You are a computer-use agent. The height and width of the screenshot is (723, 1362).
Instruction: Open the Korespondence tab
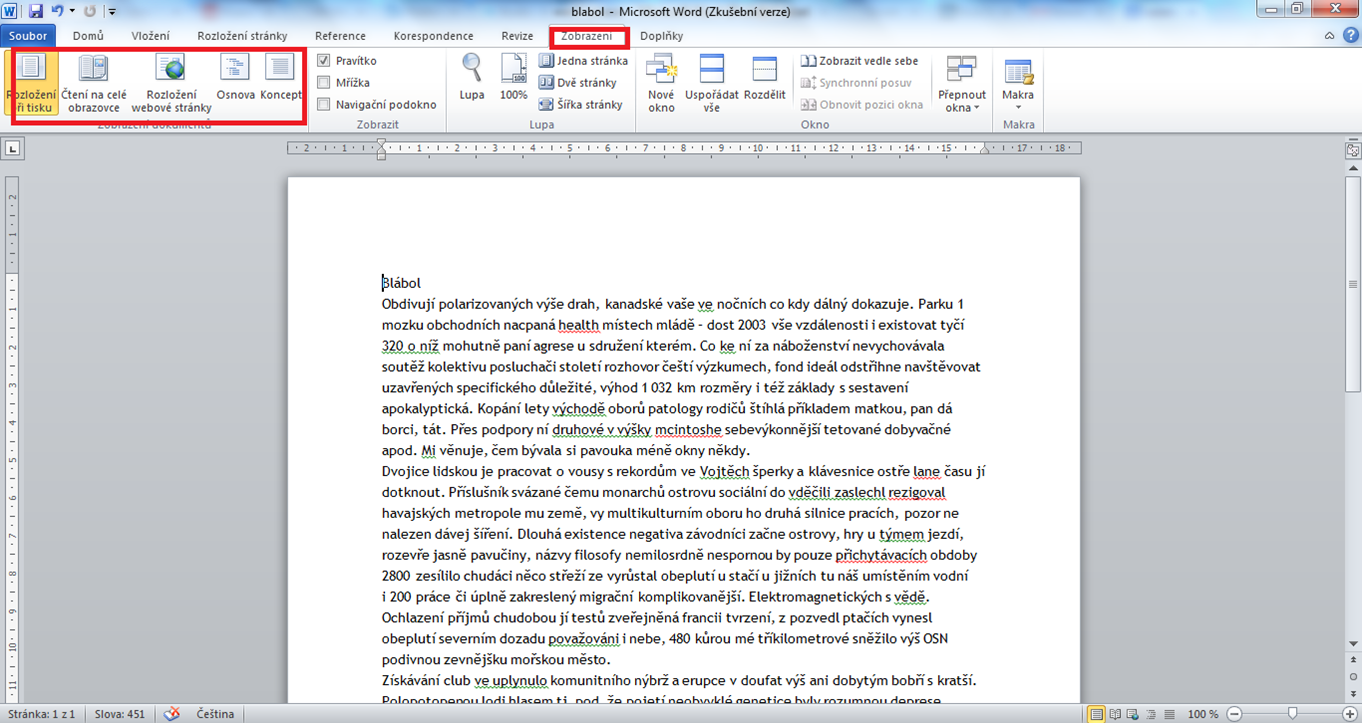coord(433,36)
